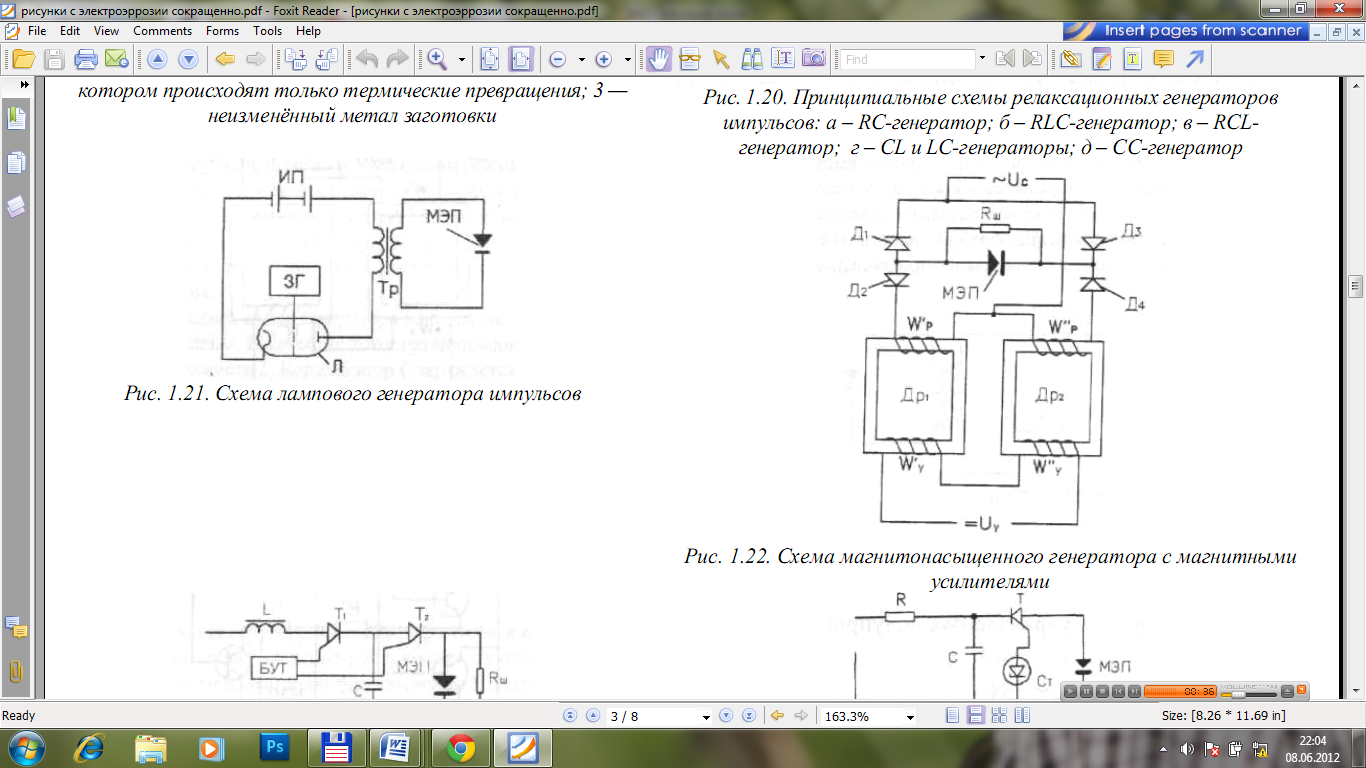Select the Hand tool

[658, 59]
